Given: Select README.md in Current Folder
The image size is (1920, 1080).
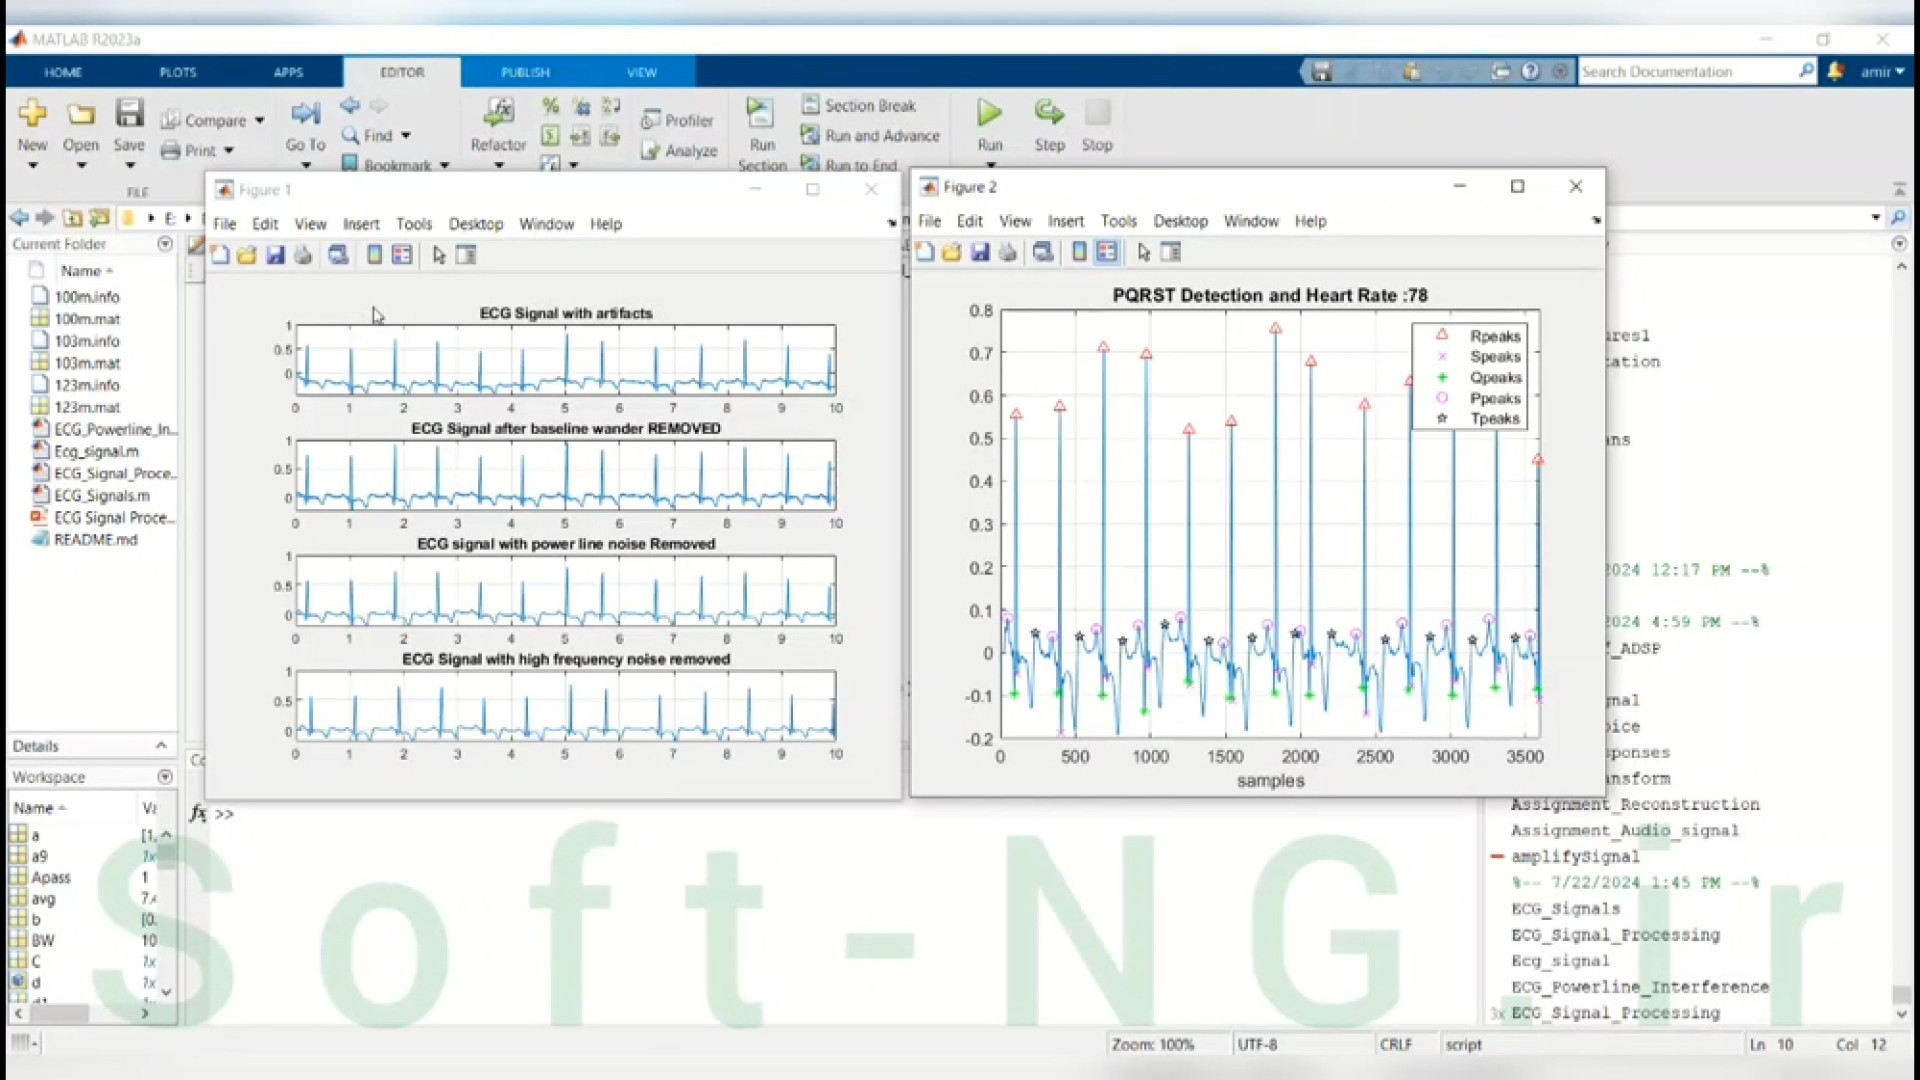Looking at the screenshot, I should tap(95, 539).
